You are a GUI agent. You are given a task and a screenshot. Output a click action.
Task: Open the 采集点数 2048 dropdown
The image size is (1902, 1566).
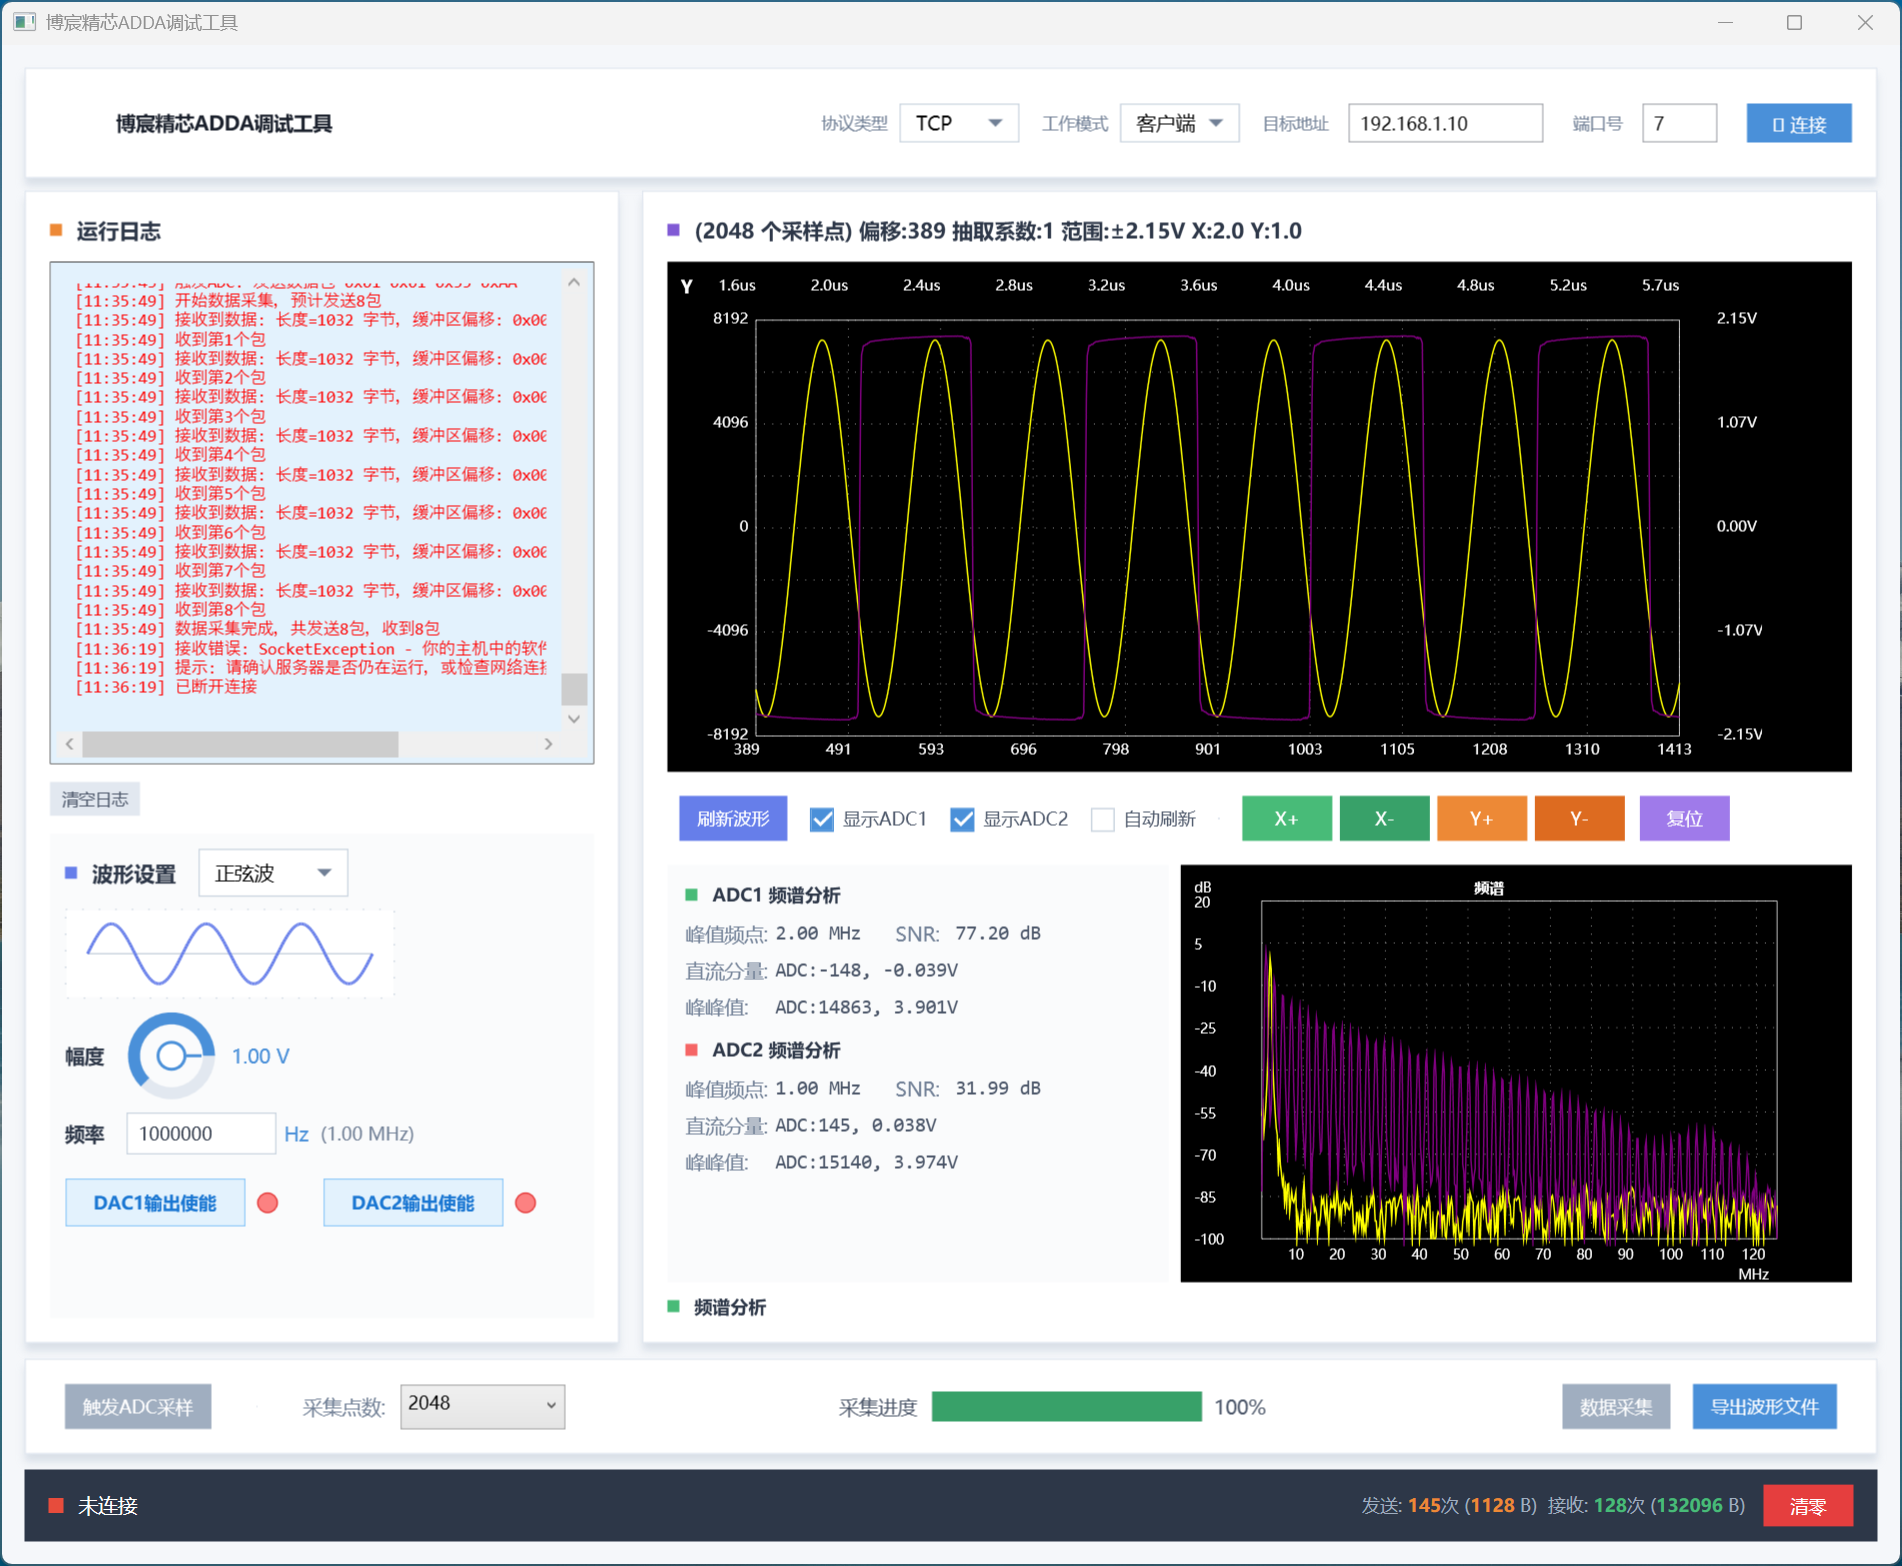482,1405
